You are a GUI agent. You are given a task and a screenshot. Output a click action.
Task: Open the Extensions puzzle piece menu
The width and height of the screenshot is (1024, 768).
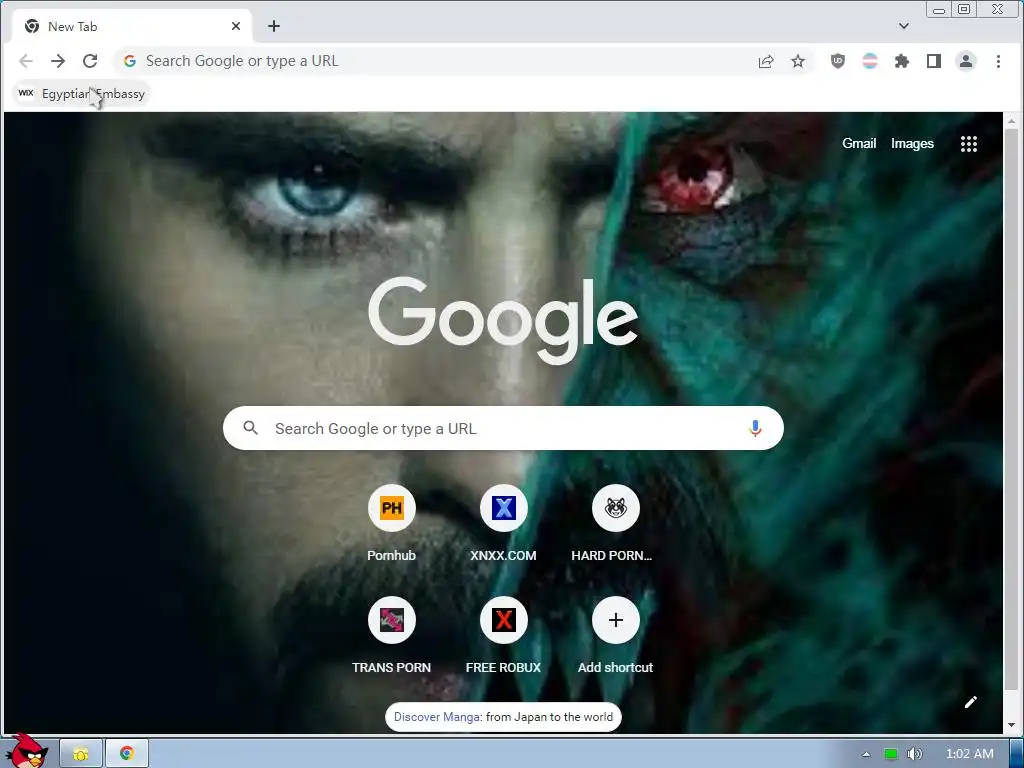pyautogui.click(x=902, y=61)
